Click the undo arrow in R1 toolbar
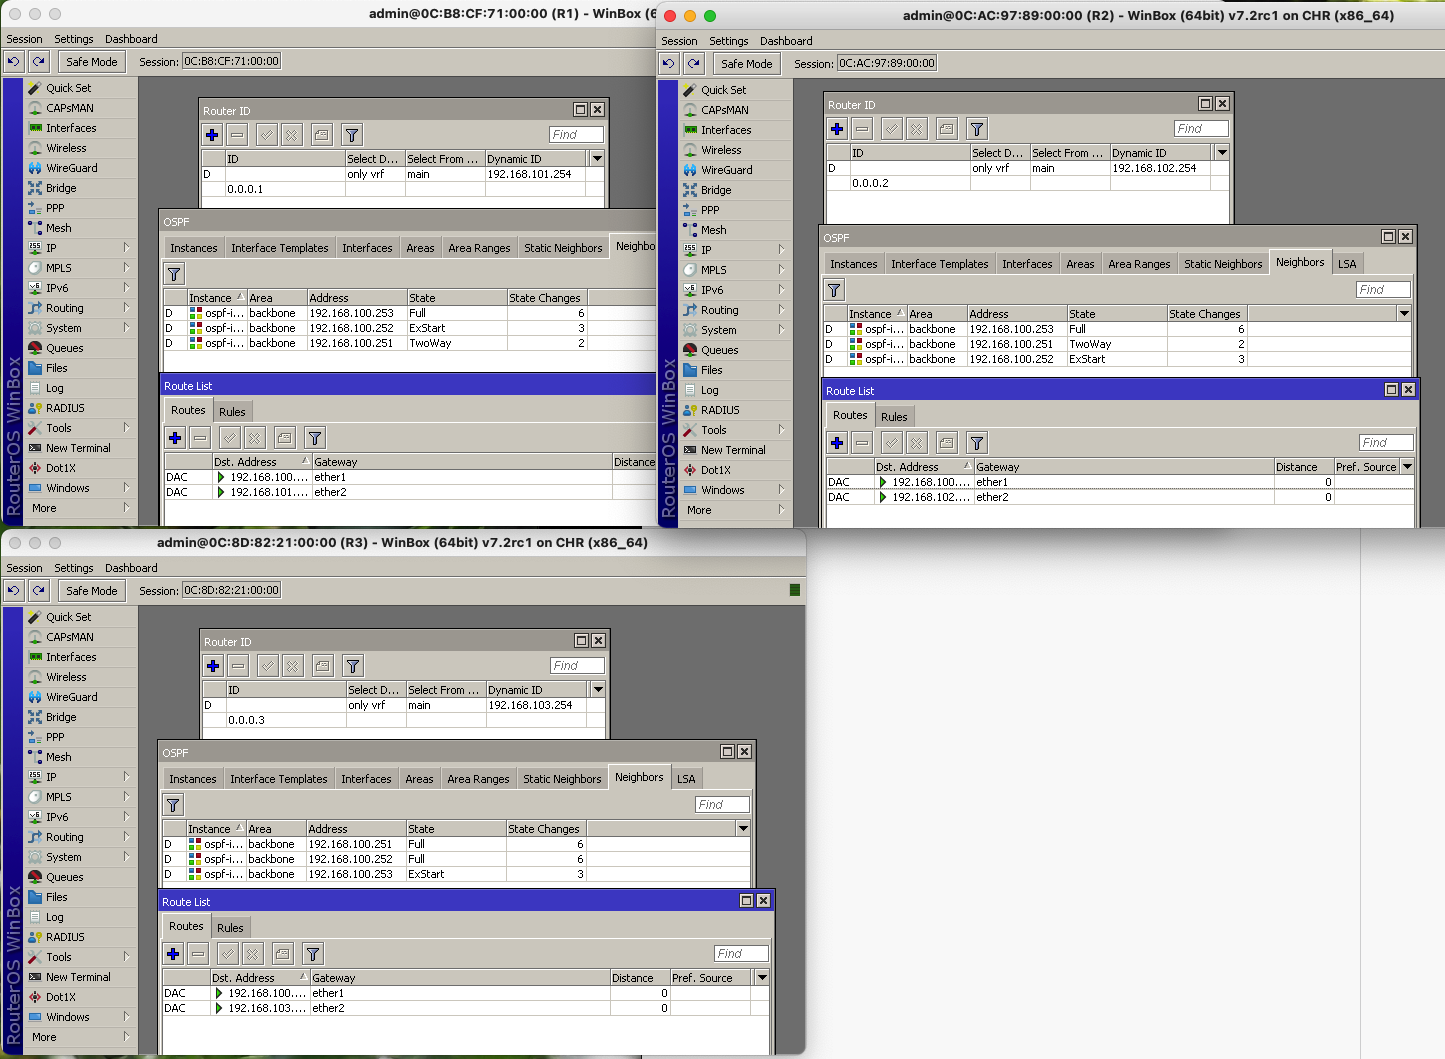The image size is (1445, 1059). [x=13, y=61]
